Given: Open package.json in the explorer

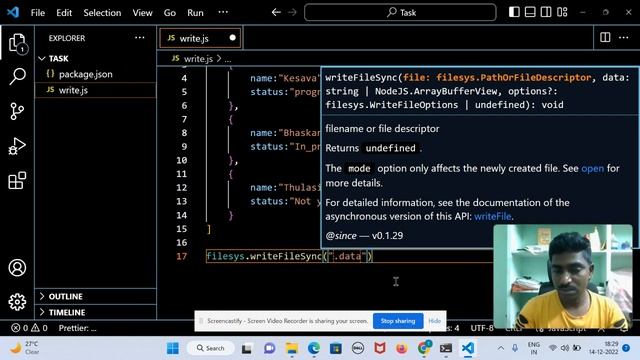Looking at the screenshot, I should [x=85, y=74].
